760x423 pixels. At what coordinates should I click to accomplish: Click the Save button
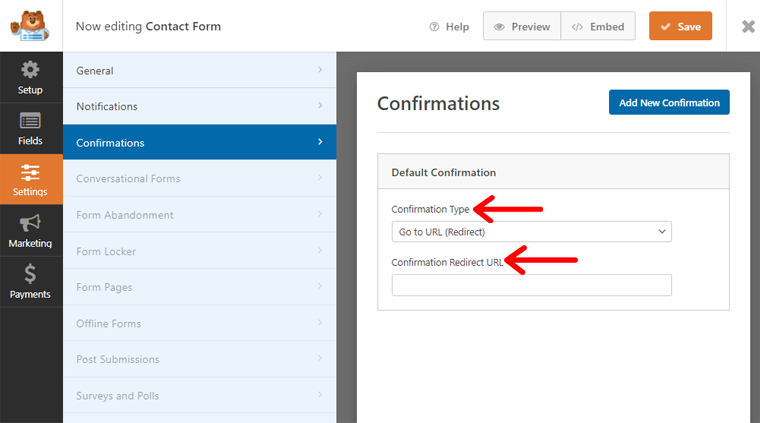coord(680,27)
